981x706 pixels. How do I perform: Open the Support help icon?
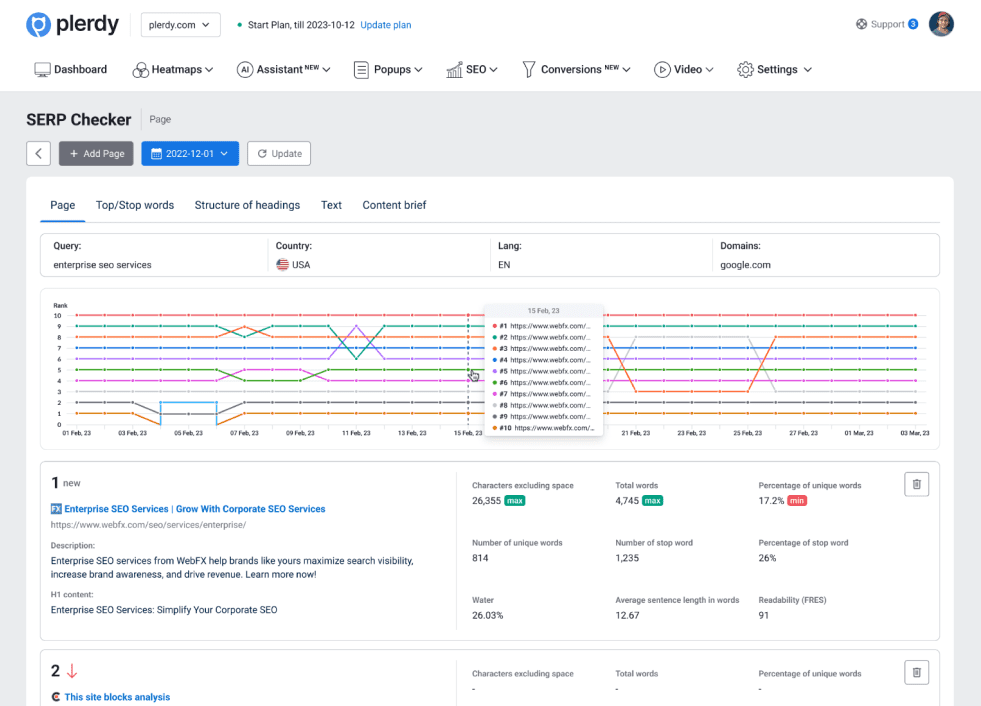(x=862, y=24)
